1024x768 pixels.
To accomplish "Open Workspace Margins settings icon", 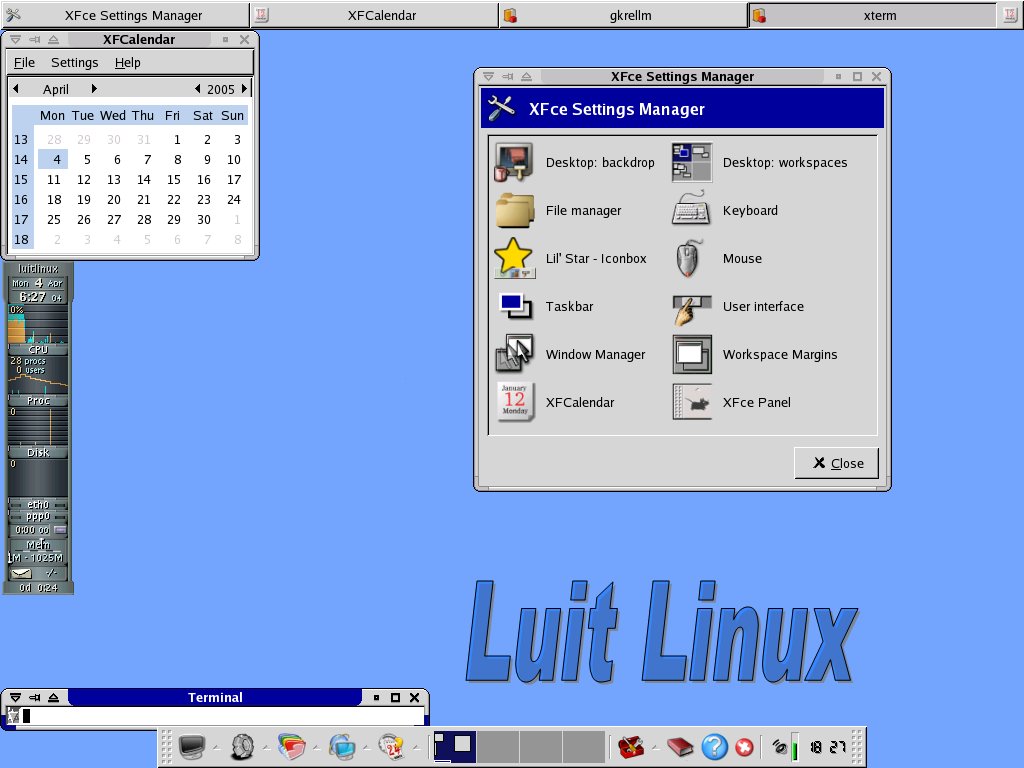I will (x=692, y=354).
